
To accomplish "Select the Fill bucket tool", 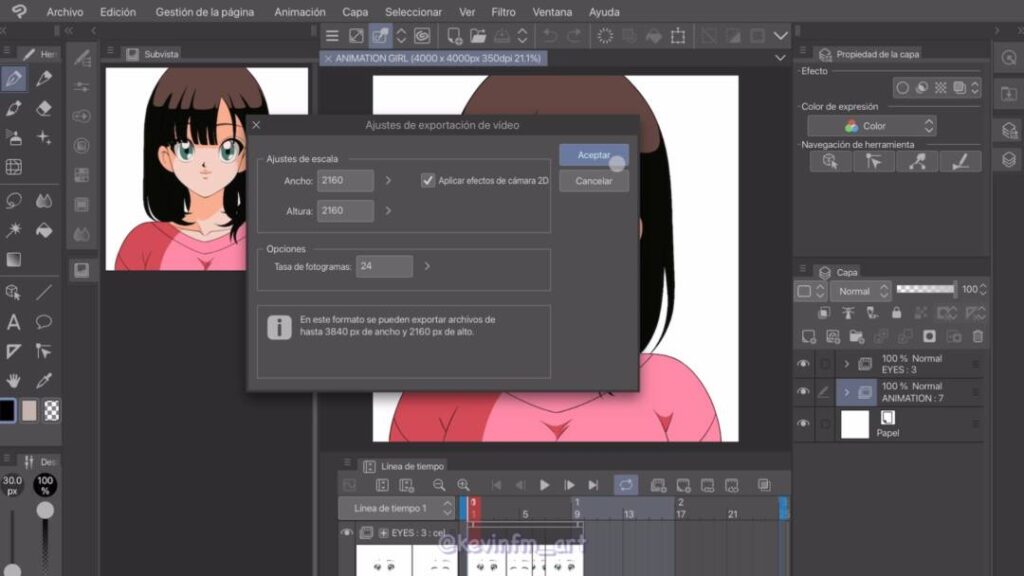I will click(44, 230).
